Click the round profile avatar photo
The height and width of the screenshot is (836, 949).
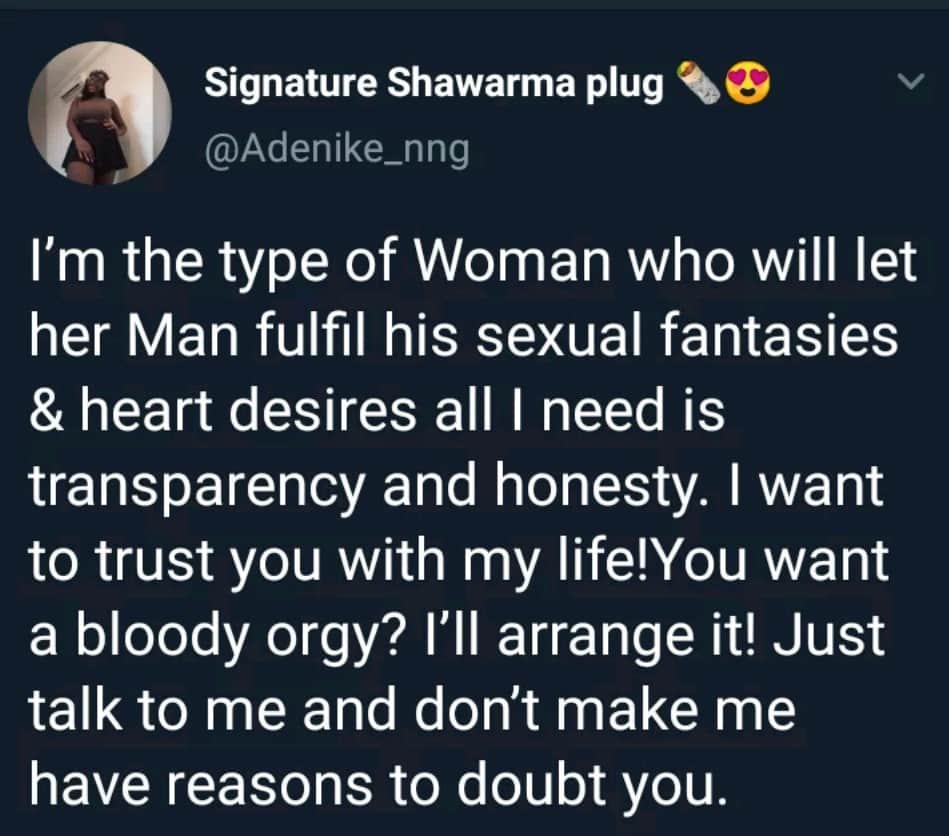(100, 113)
